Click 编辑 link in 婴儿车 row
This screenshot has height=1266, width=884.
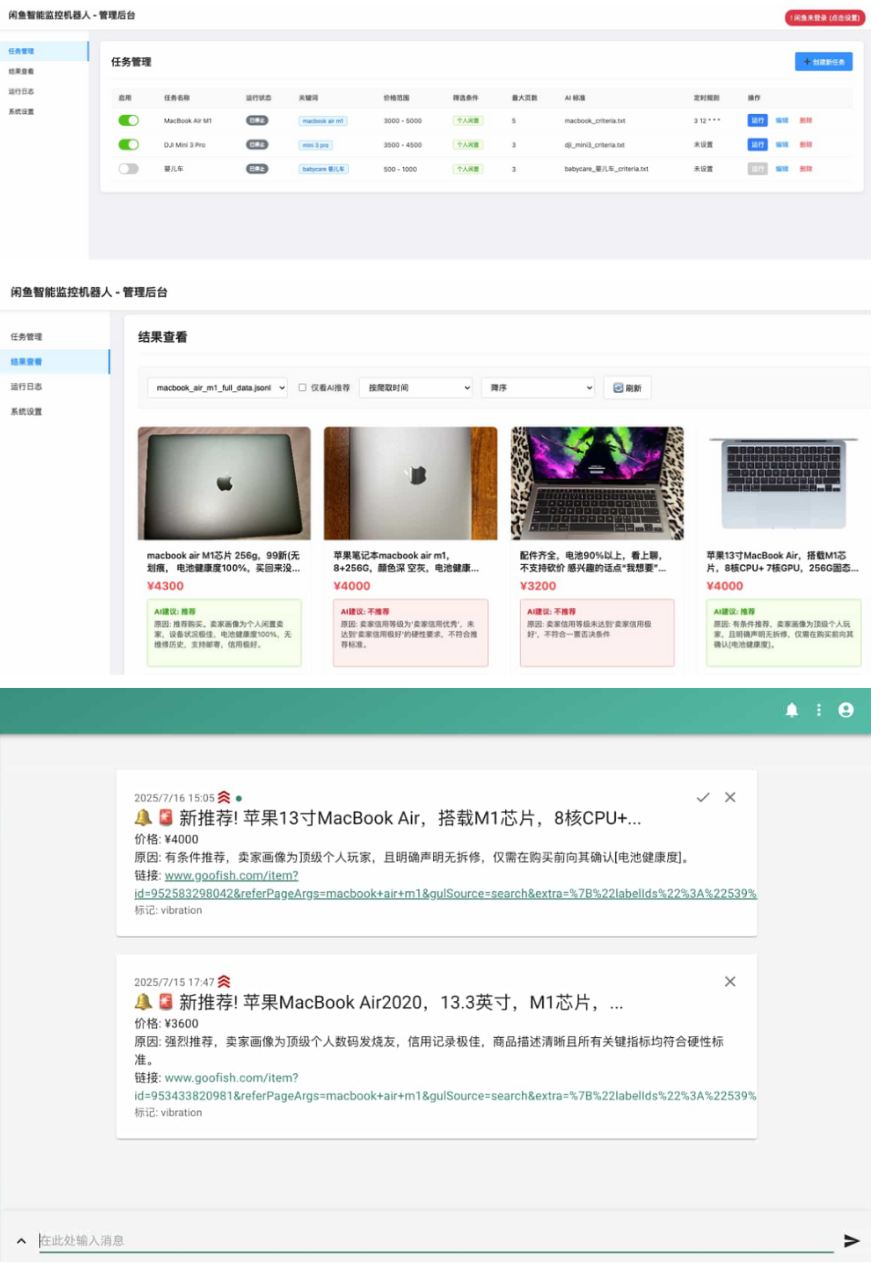(x=782, y=169)
